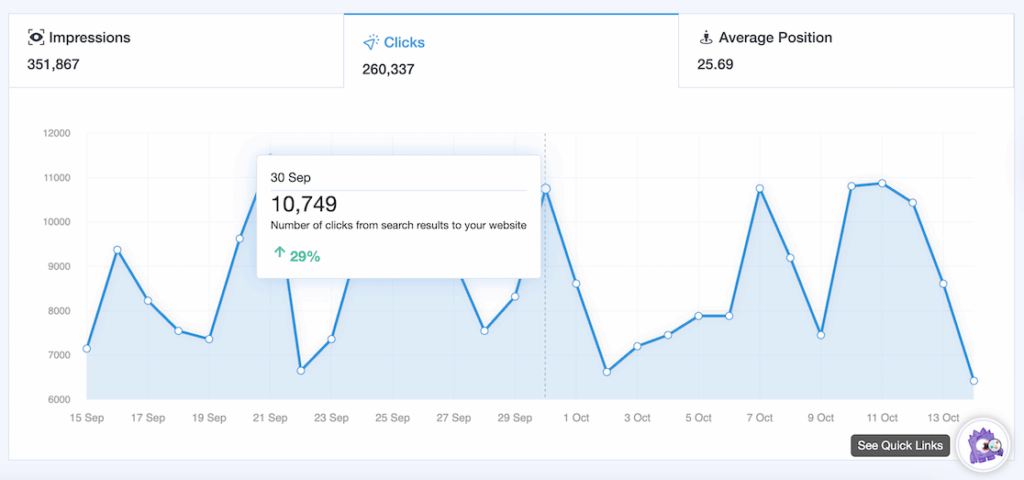Click the last data point on chart

[973, 381]
